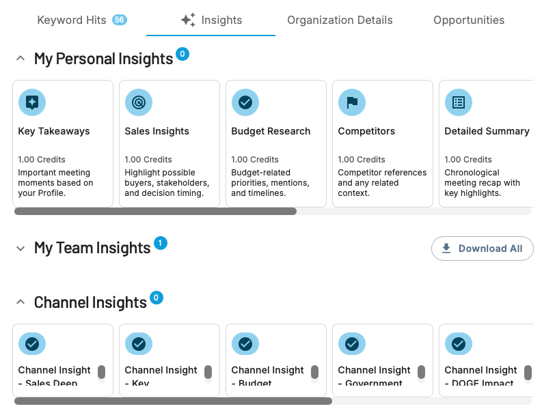Click the scroll handle in Channel Insight Sales card
Viewport: 542px width, 413px height.
click(101, 372)
